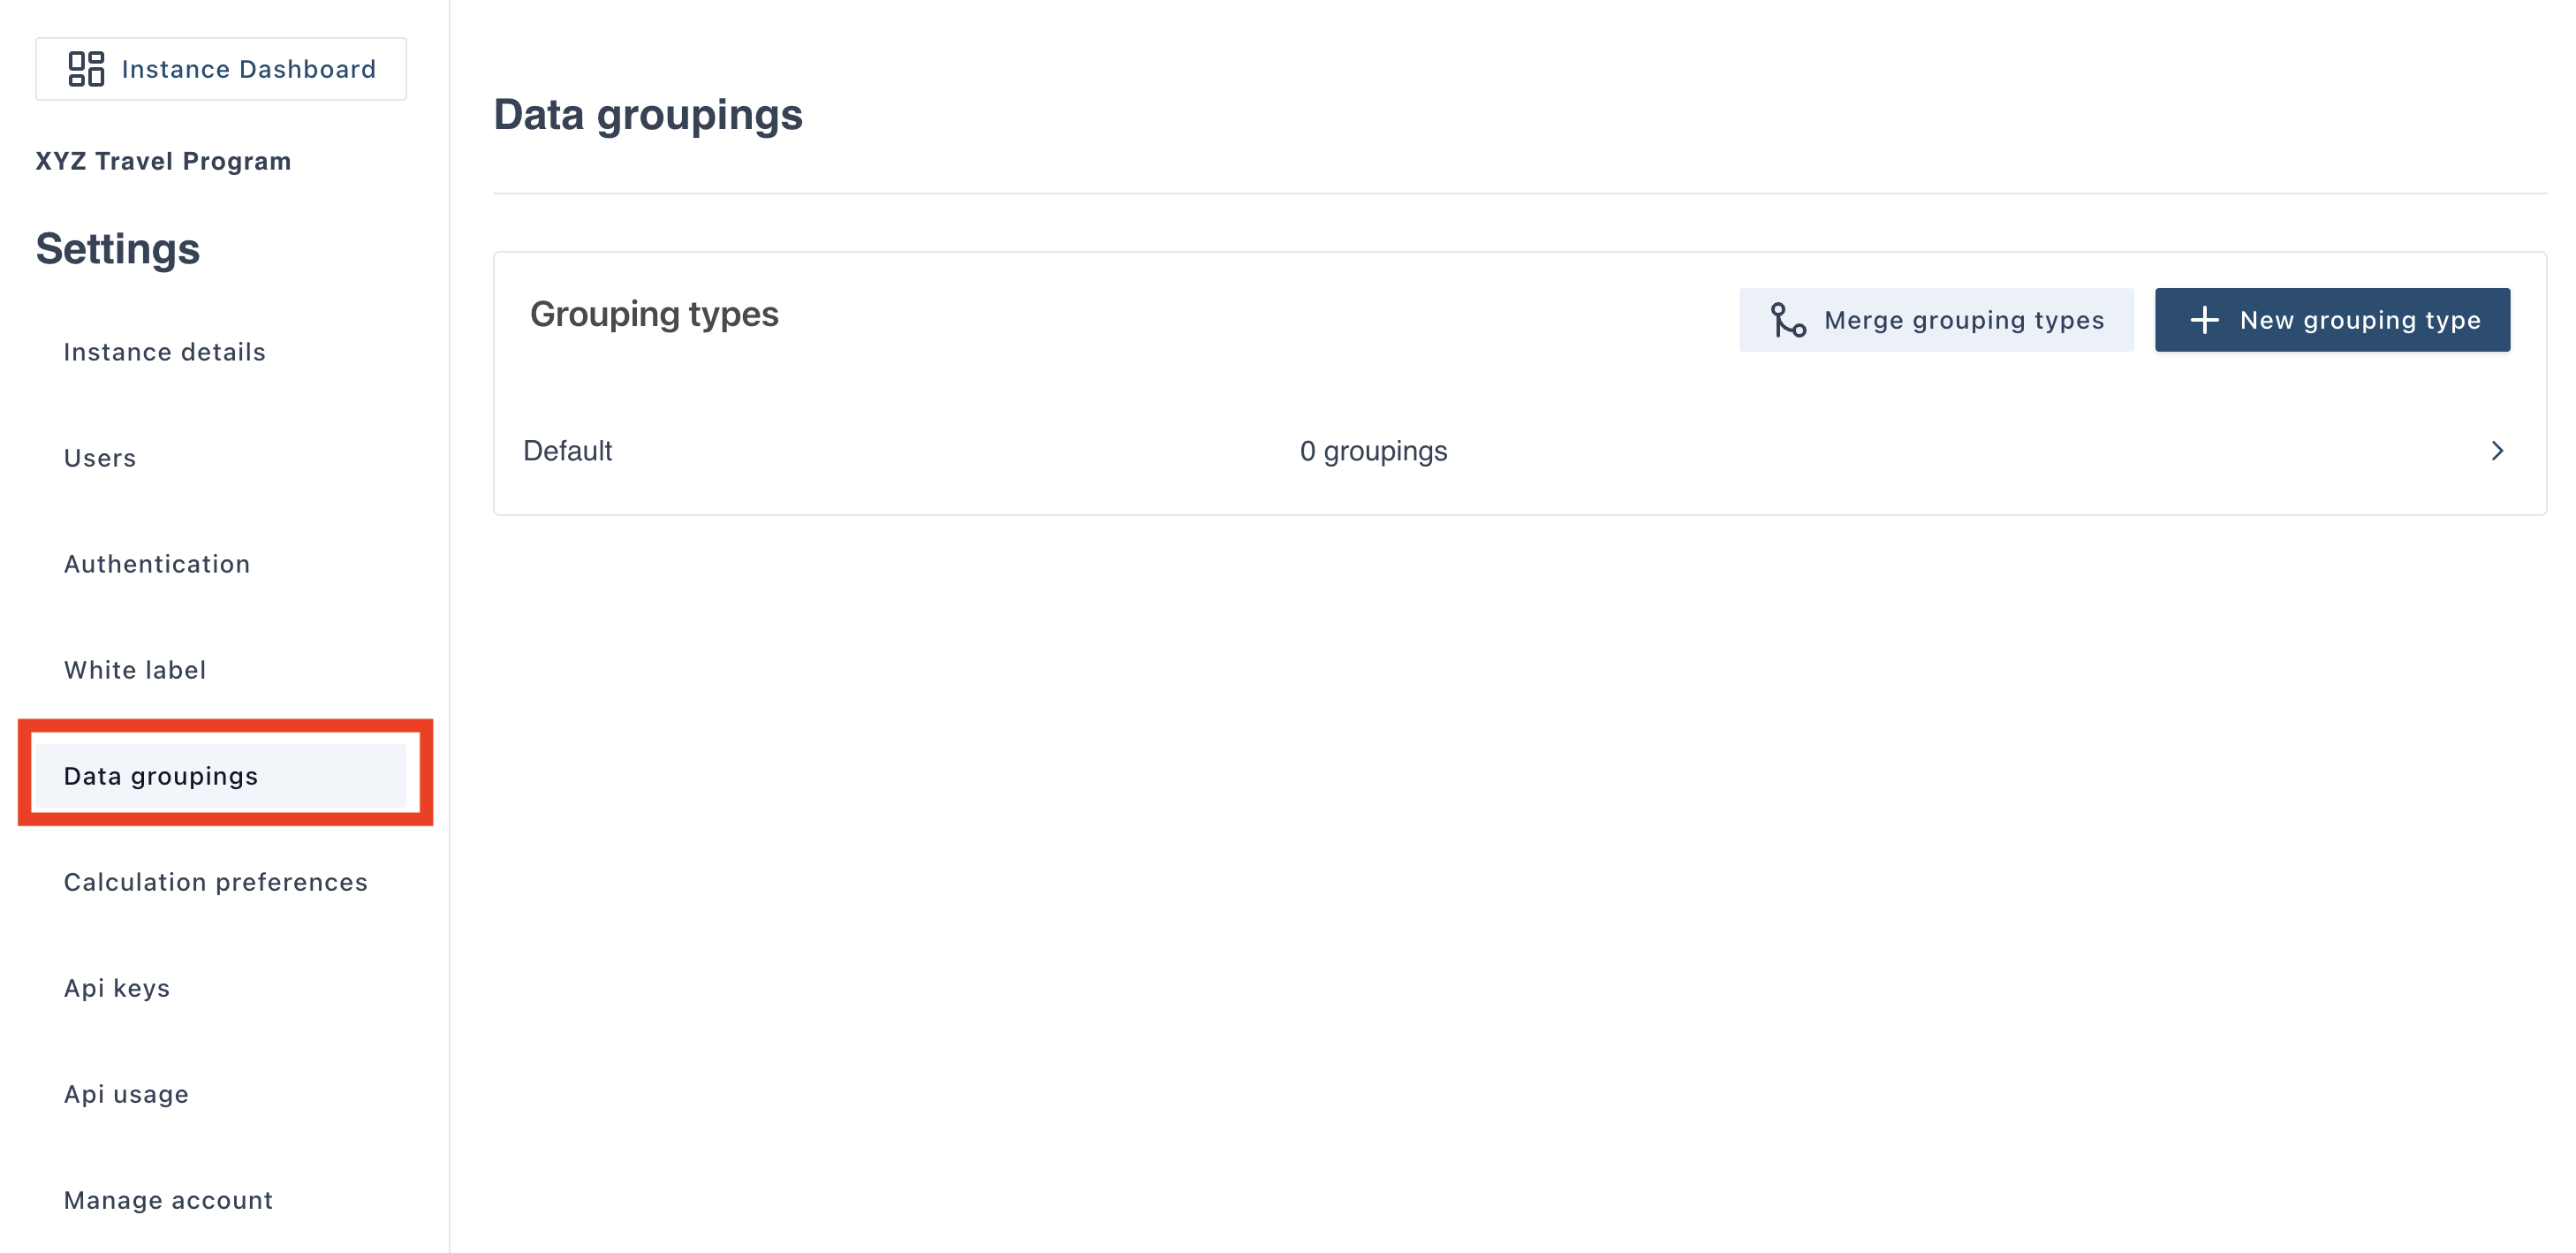Click the 0 groupings count text
Image resolution: width=2576 pixels, height=1253 pixels.
[1372, 451]
